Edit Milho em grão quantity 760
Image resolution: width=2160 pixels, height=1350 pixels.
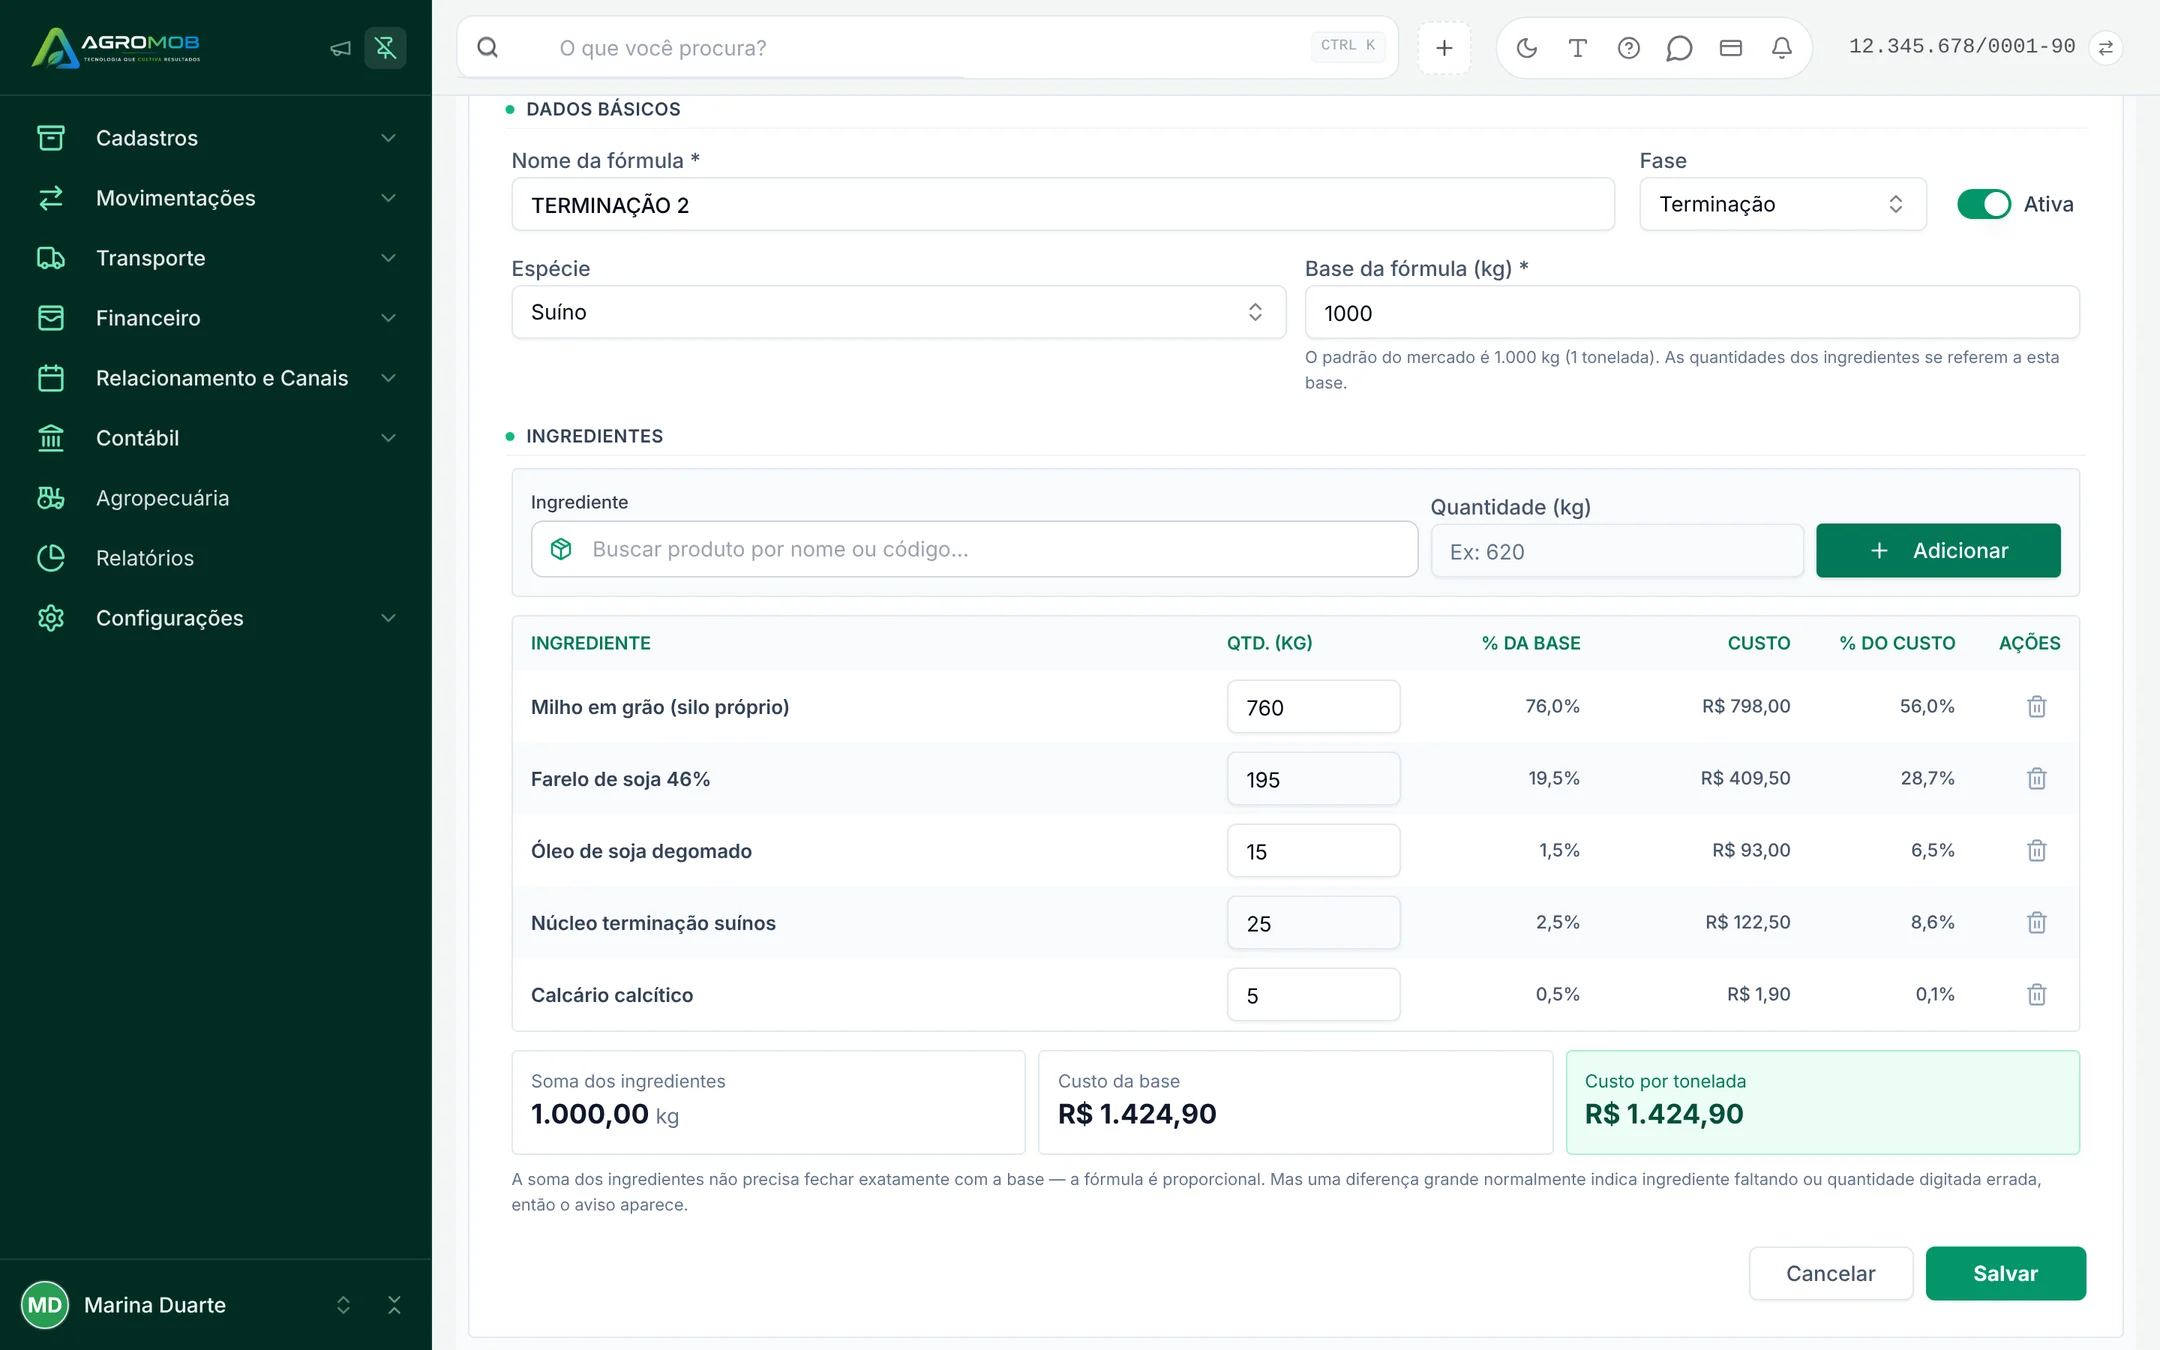[x=1313, y=707]
